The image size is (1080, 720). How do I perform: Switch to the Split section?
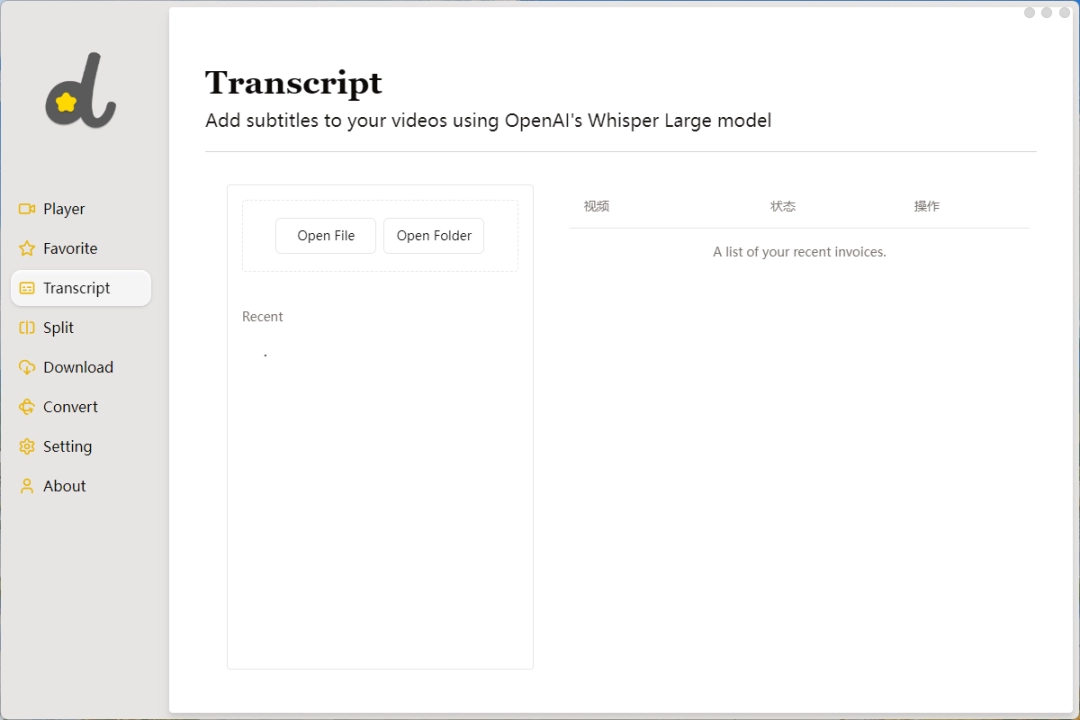(60, 327)
